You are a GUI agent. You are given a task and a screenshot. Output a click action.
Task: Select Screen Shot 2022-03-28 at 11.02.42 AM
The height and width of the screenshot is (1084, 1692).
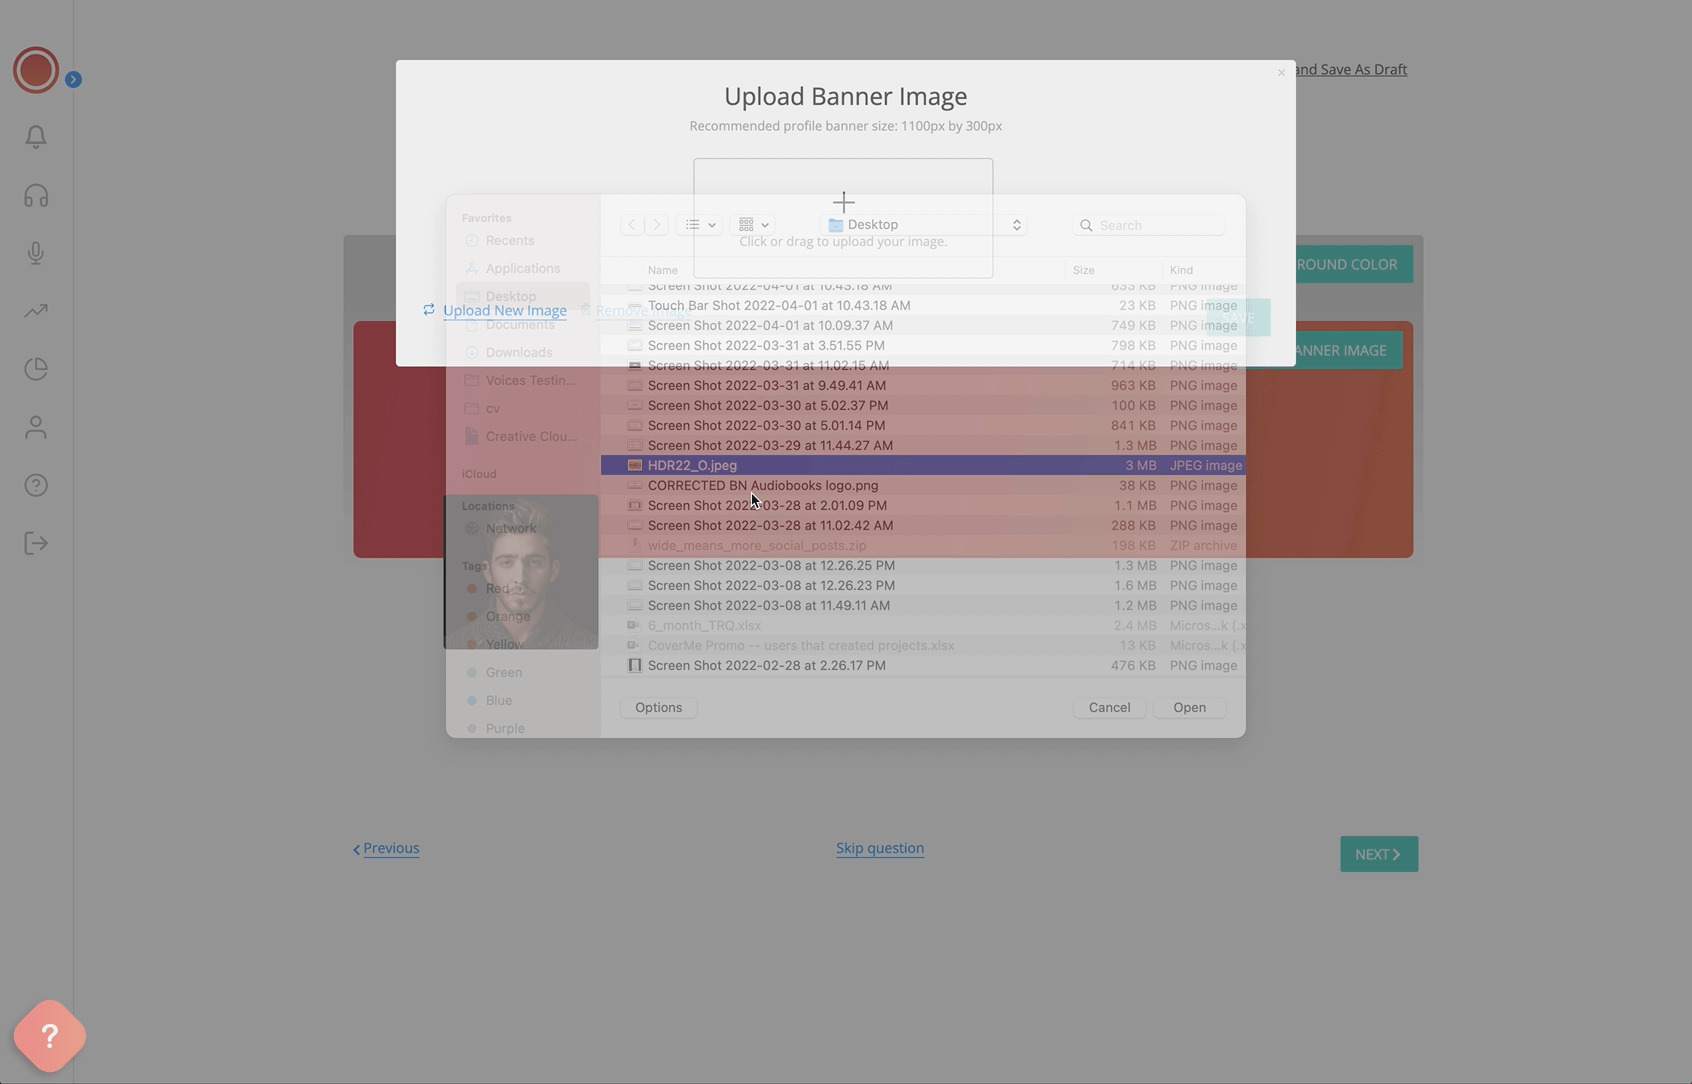923,525
